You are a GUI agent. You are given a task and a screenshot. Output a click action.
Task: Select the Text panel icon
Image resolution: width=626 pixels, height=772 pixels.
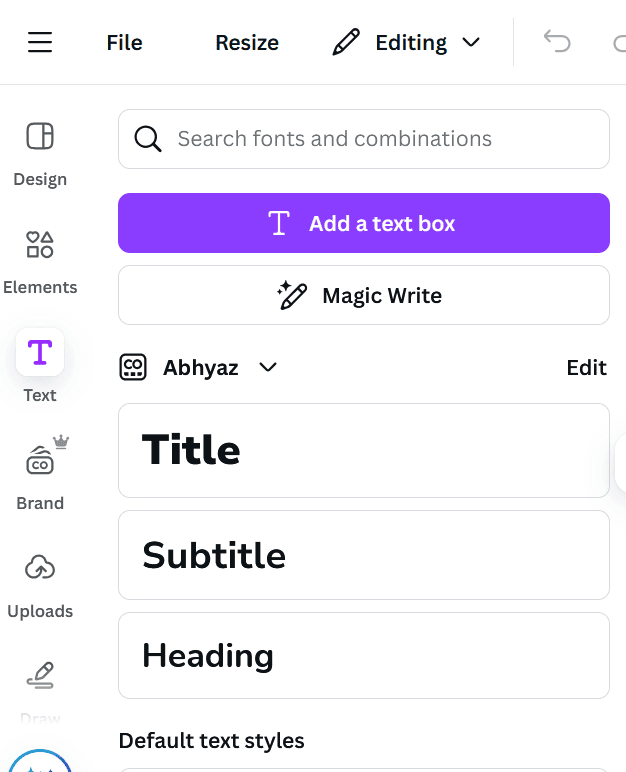[40, 352]
